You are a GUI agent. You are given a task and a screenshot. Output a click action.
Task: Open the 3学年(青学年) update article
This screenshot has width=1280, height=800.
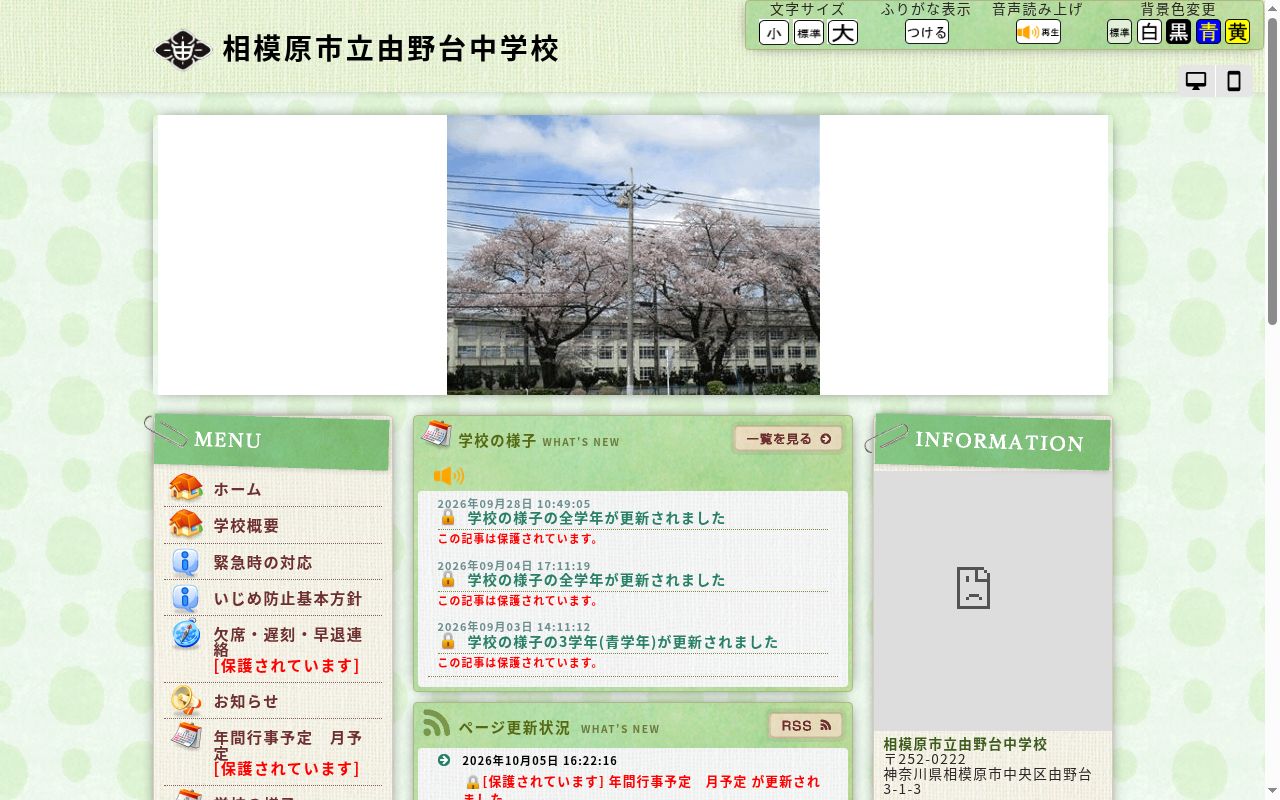pyautogui.click(x=622, y=642)
